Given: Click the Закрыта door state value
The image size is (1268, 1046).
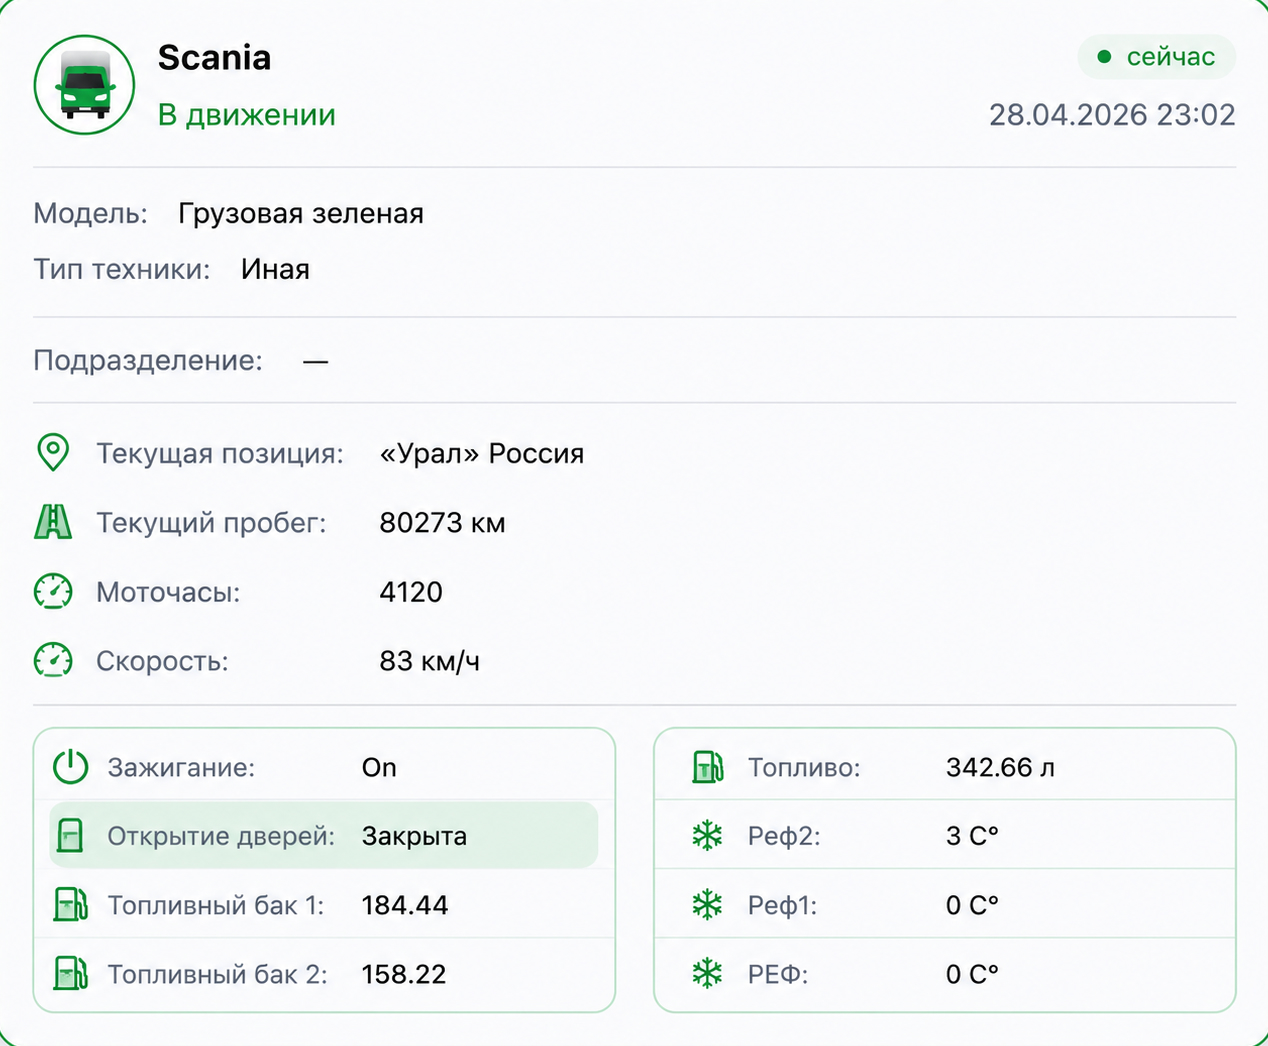Looking at the screenshot, I should (414, 836).
